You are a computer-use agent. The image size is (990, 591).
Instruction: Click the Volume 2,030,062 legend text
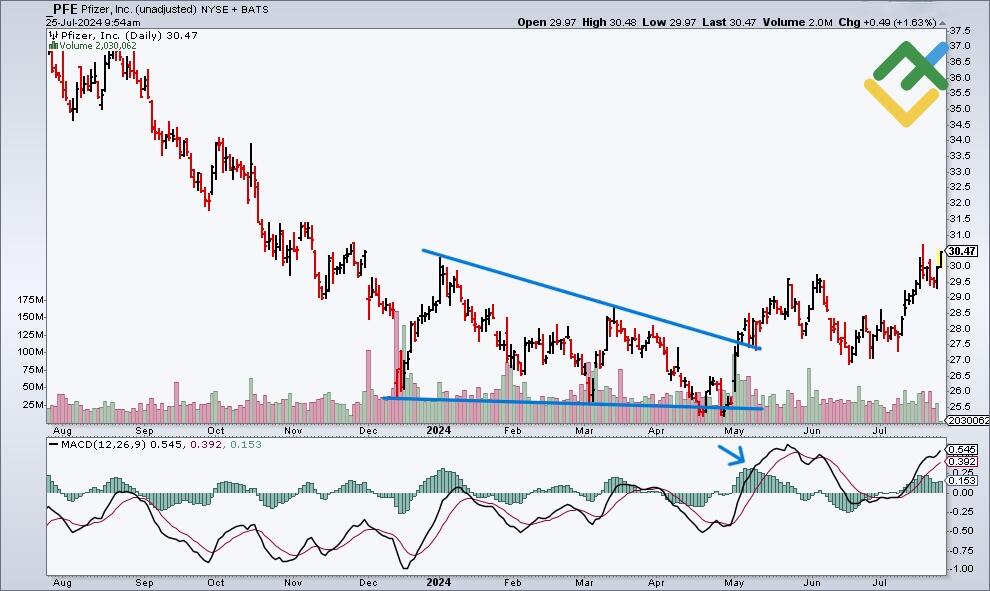(x=97, y=46)
